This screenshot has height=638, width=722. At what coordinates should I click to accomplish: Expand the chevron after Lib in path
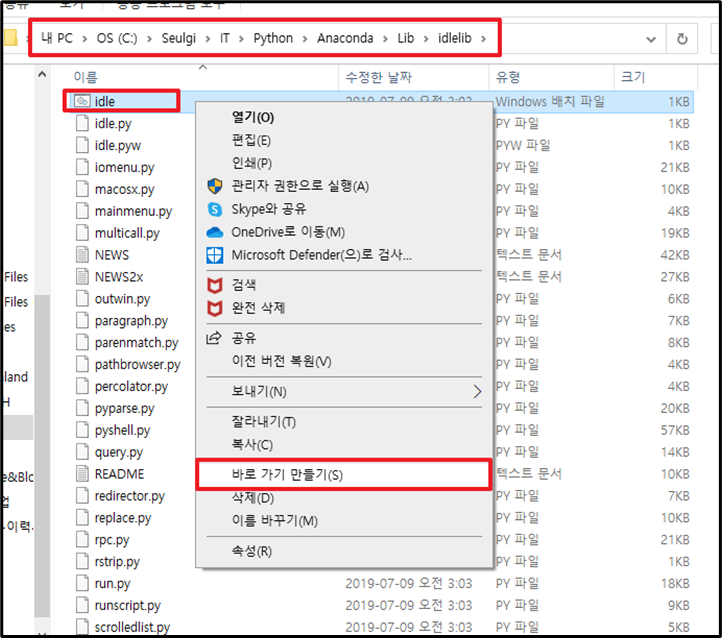(x=426, y=39)
